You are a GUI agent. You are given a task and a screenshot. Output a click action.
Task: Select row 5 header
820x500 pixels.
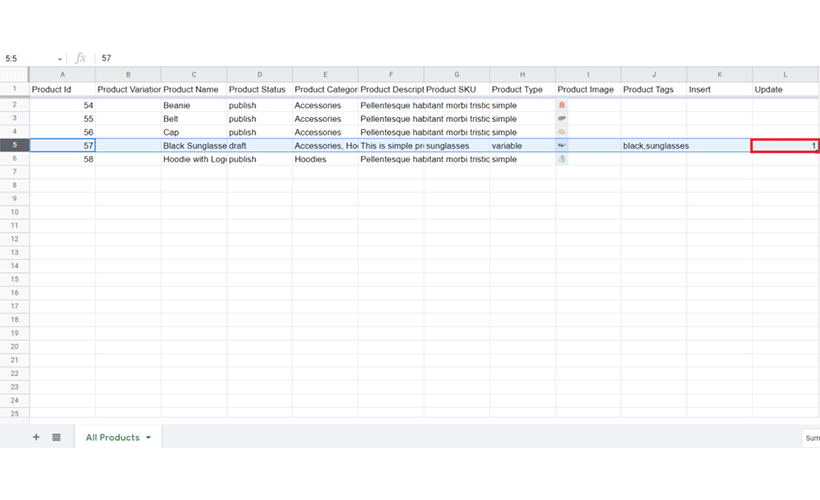coord(14,145)
